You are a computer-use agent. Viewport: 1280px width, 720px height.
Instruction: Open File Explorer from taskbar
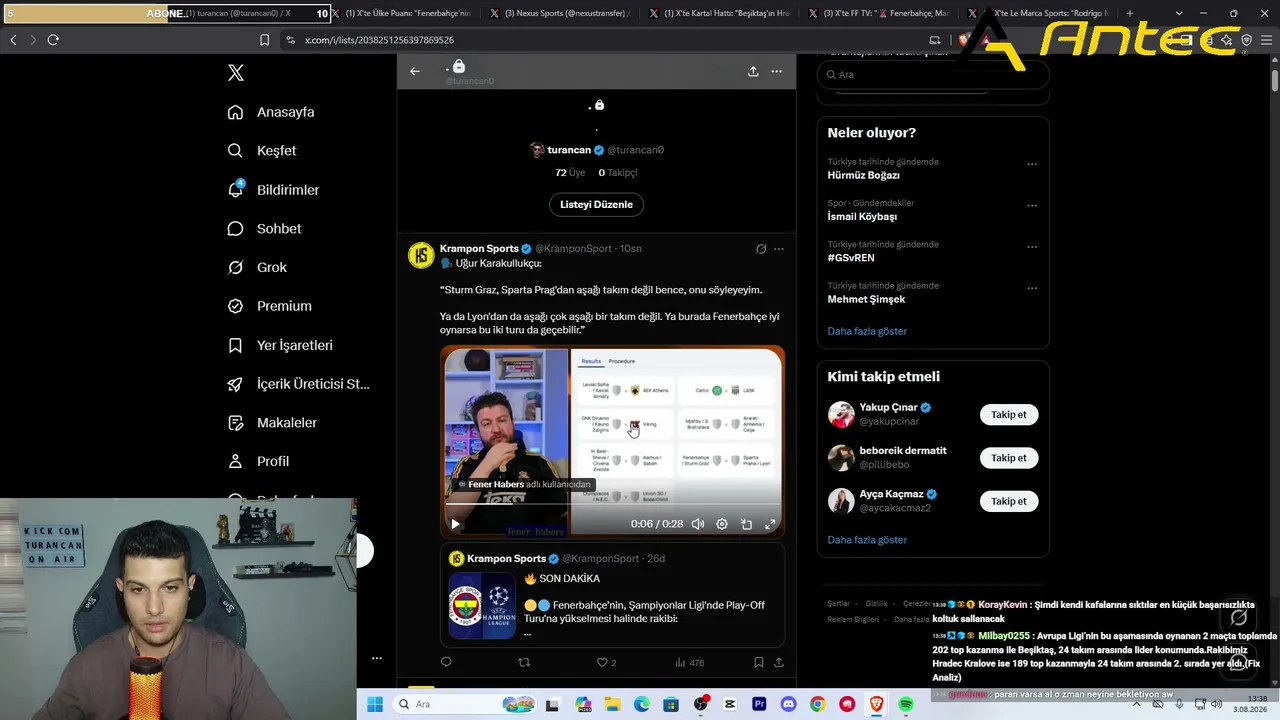point(612,704)
